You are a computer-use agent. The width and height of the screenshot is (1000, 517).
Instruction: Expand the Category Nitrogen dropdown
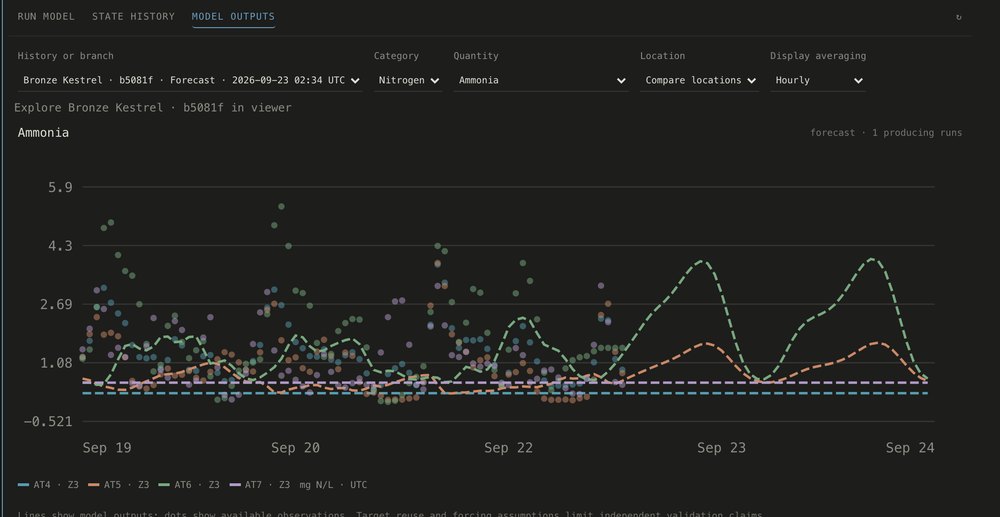(408, 80)
